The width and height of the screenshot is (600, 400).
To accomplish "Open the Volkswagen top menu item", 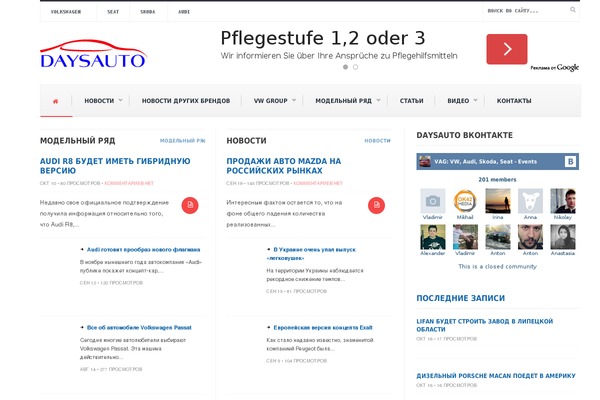I will (x=66, y=12).
